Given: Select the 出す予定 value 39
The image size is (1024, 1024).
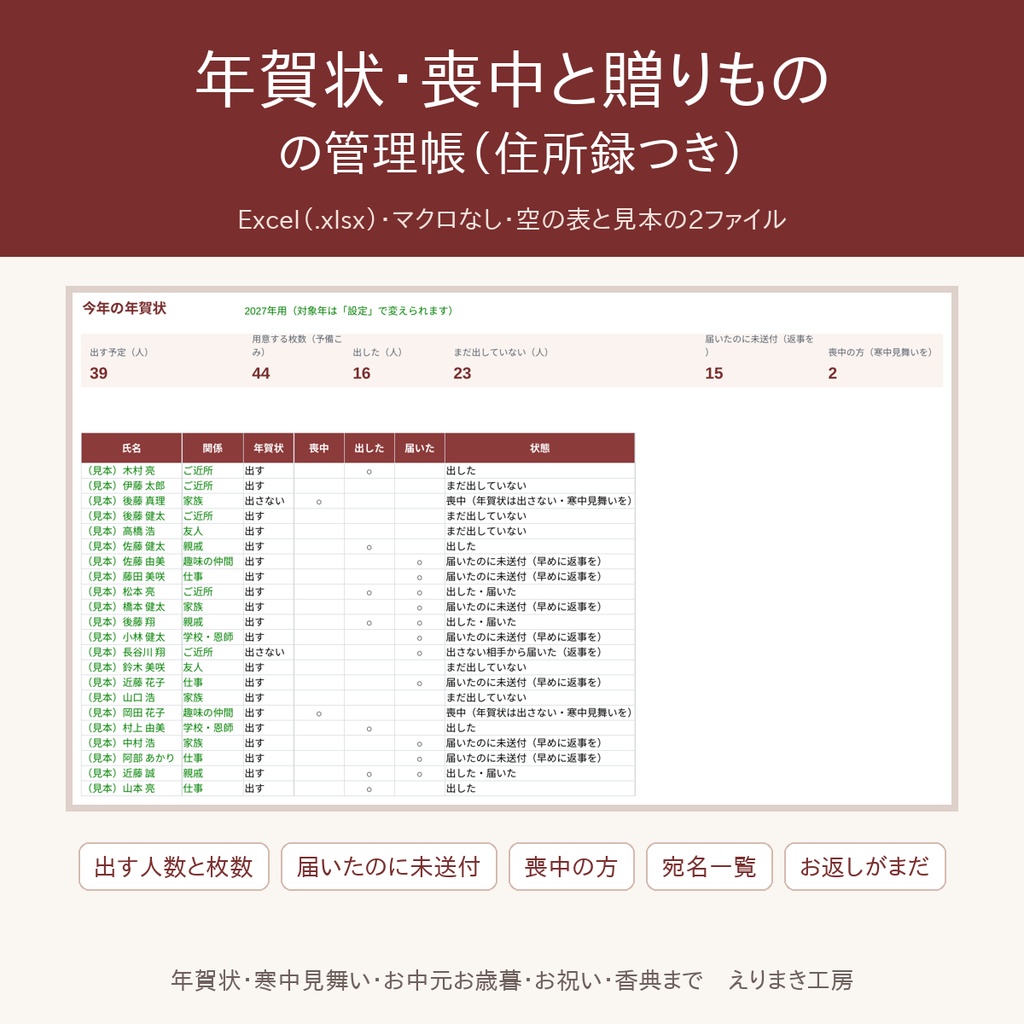Looking at the screenshot, I should [x=99, y=374].
